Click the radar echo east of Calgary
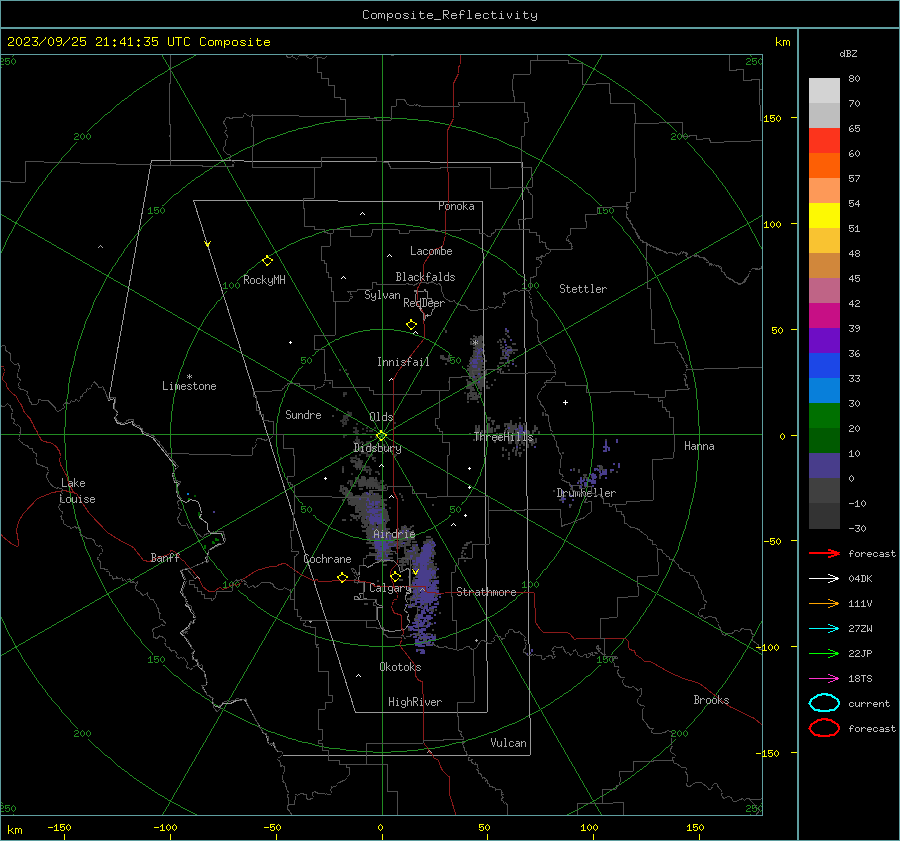900x841 pixels. (x=424, y=597)
